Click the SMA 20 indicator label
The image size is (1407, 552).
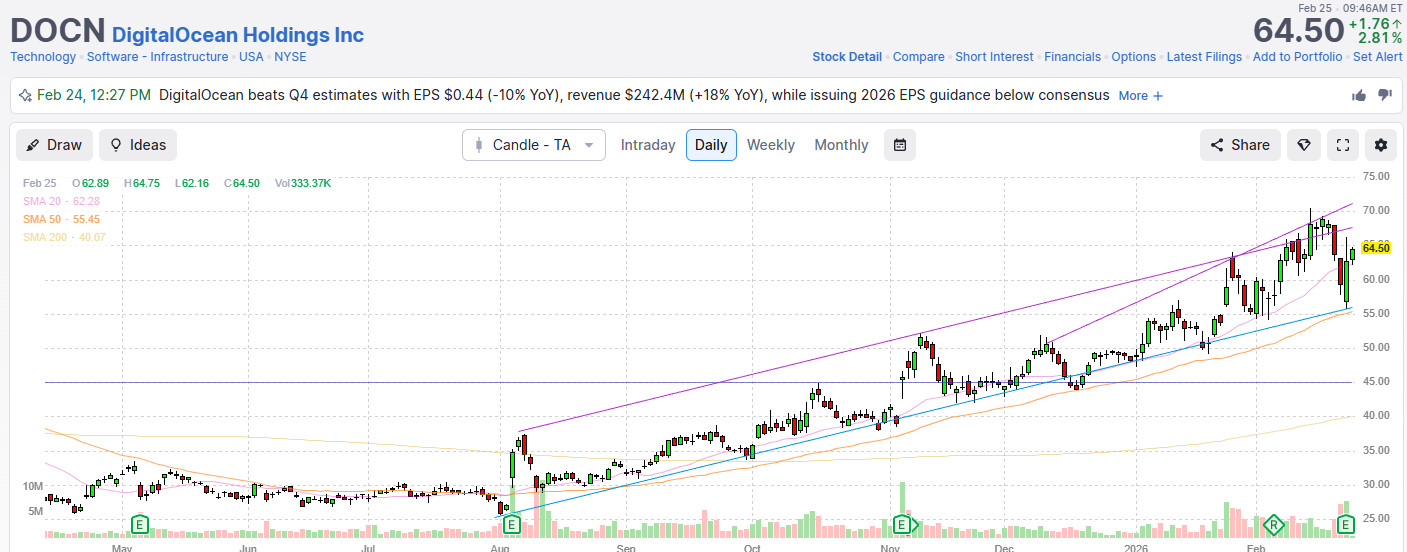(62, 201)
